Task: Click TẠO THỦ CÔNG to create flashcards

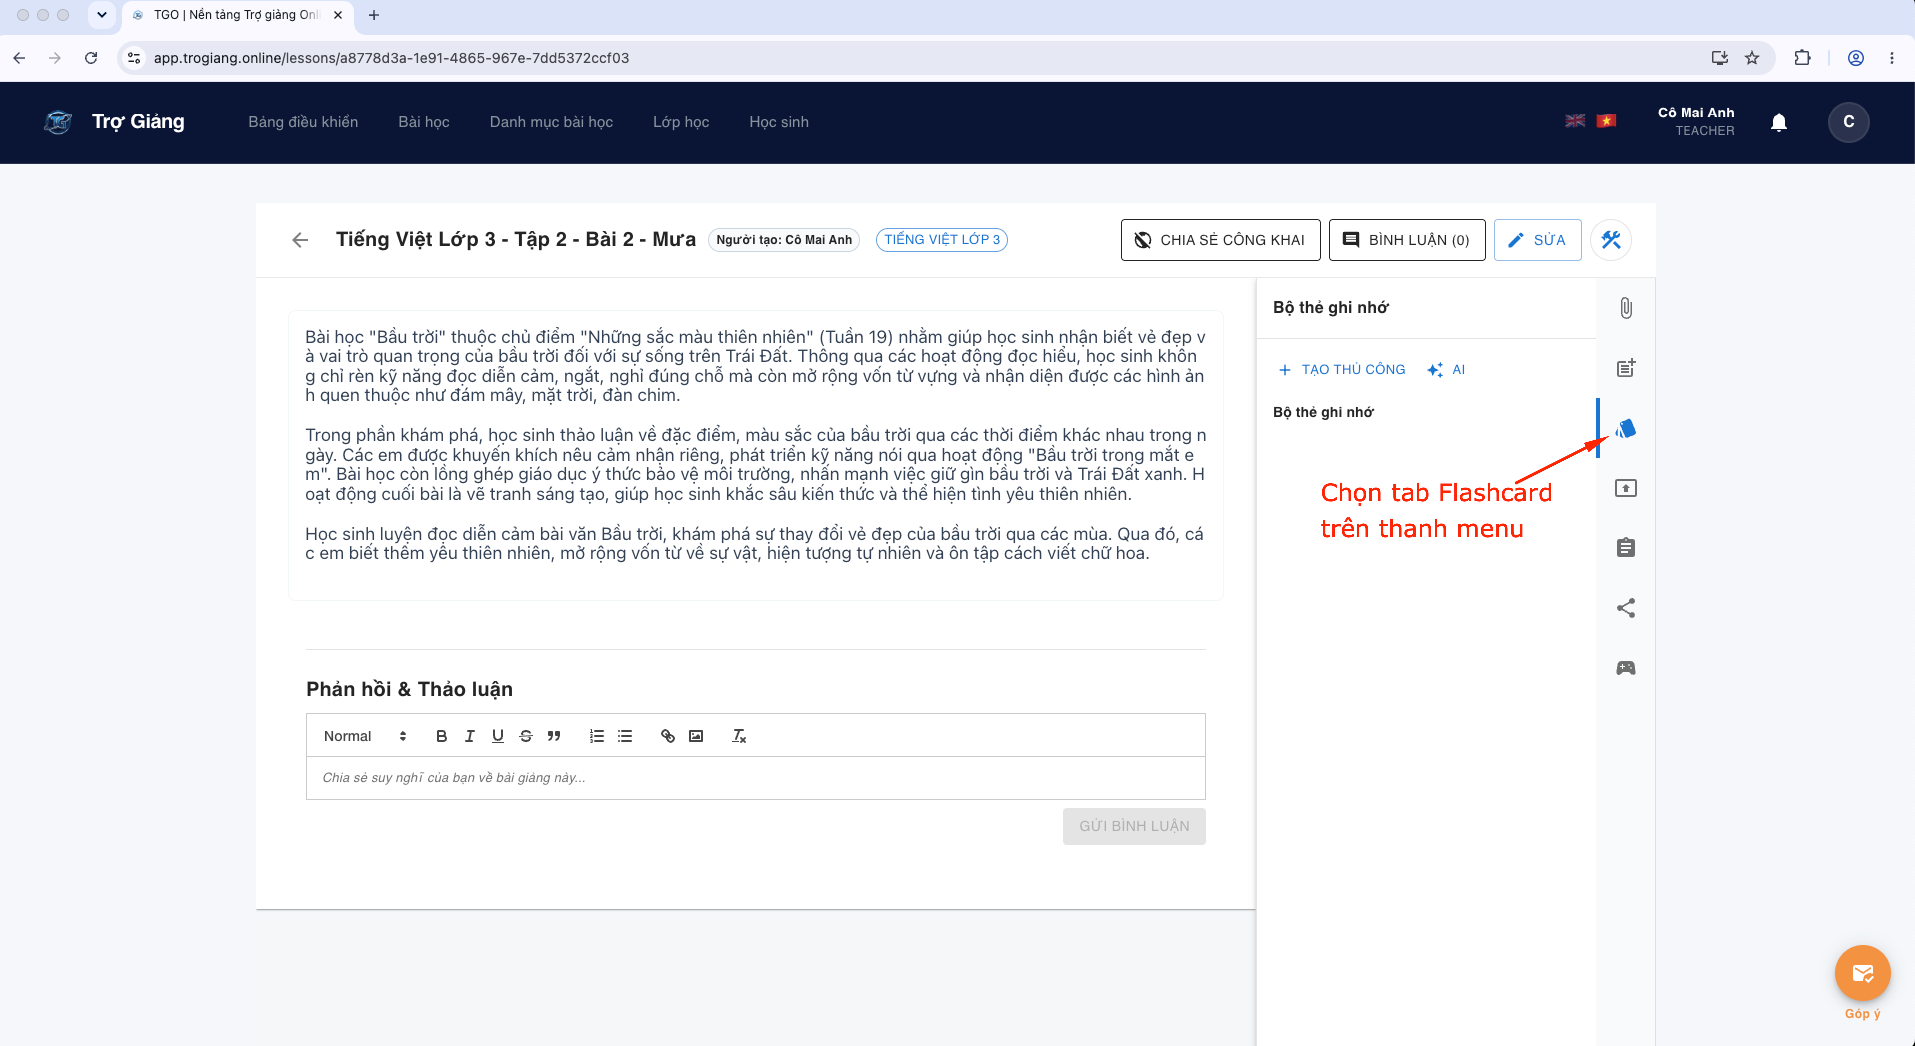Action: coord(1341,370)
